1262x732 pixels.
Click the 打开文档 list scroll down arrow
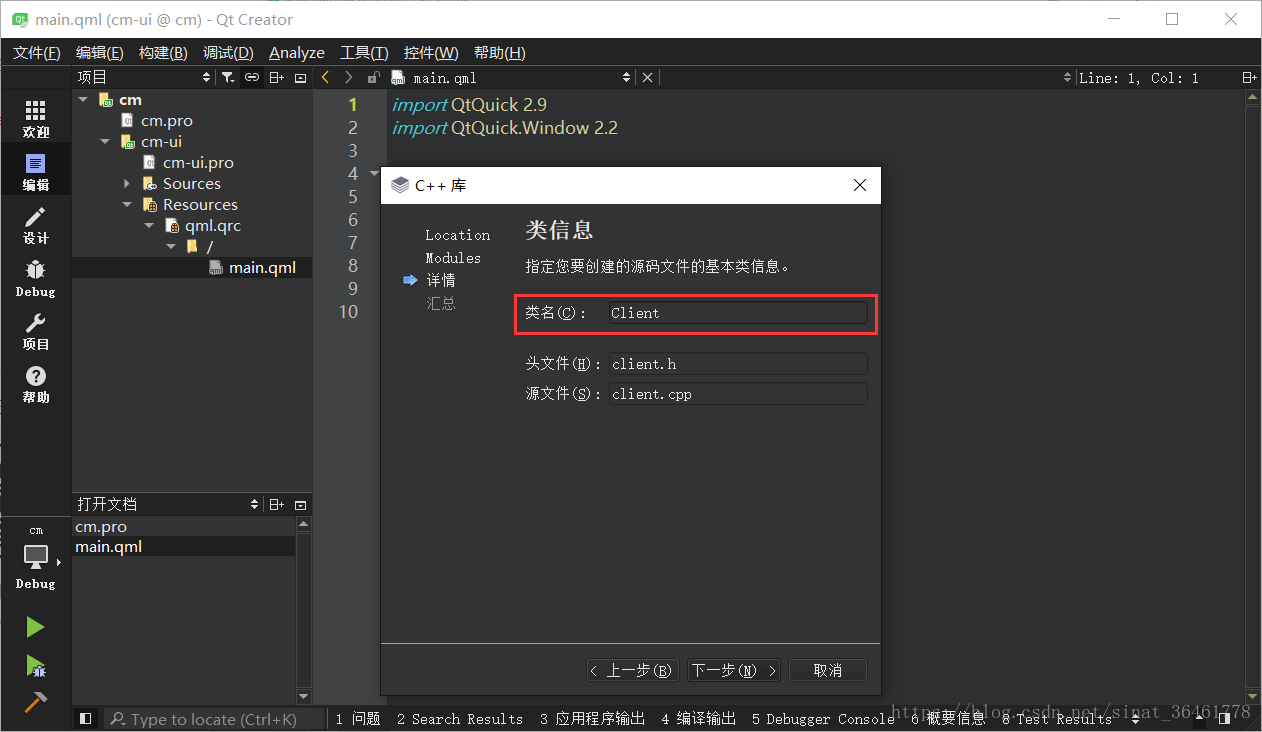tap(304, 696)
